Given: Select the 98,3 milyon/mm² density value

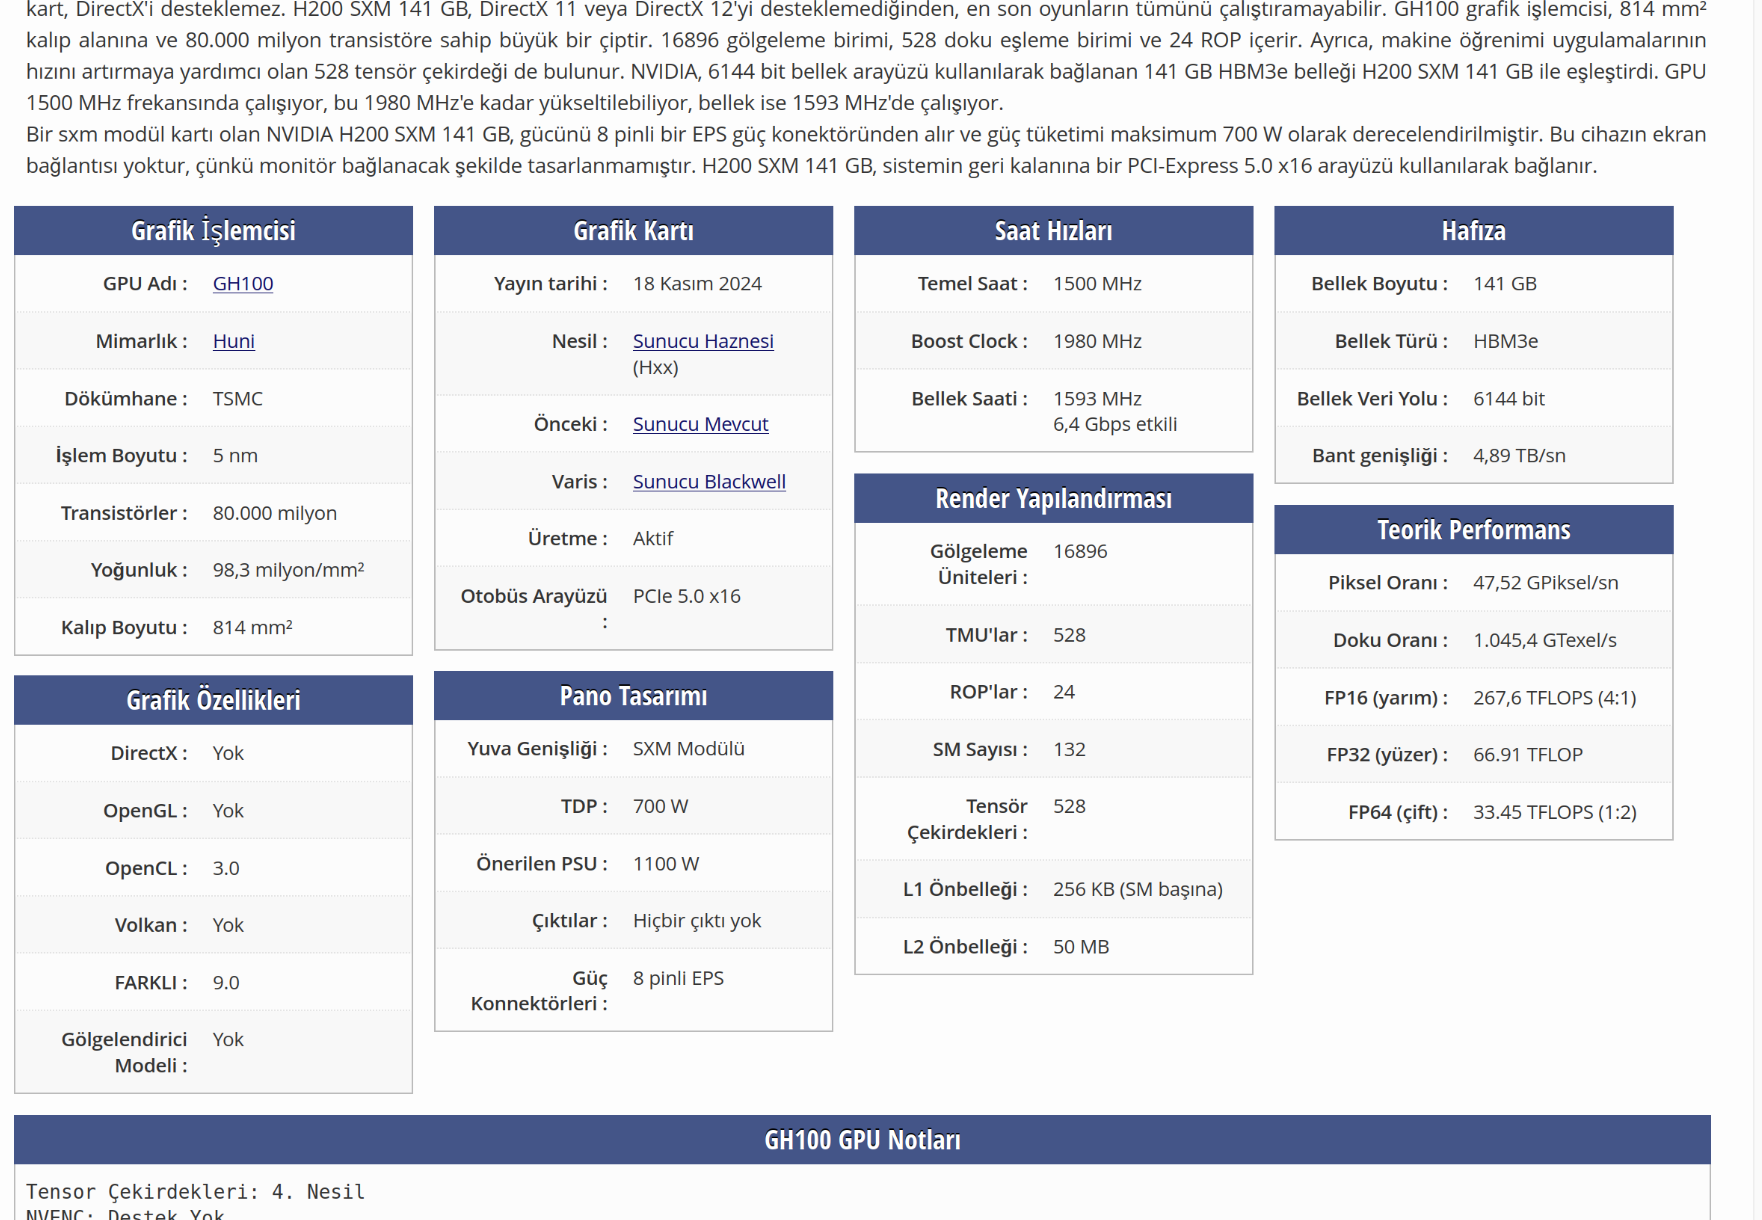Looking at the screenshot, I should [288, 570].
